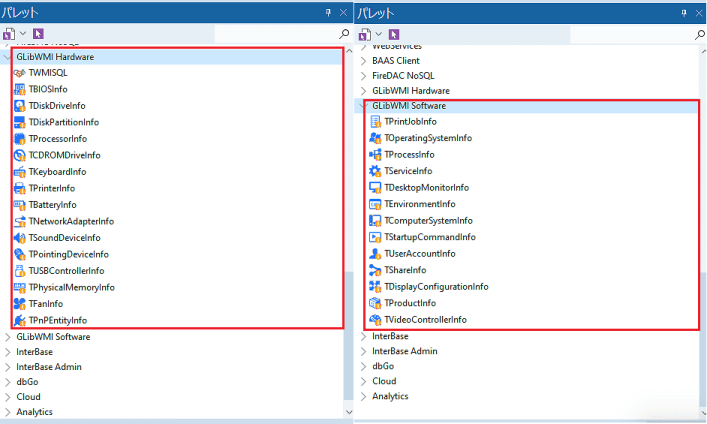The image size is (707, 424).
Task: Select the TCDROMDriveInfo disc icon
Action: pos(19,156)
